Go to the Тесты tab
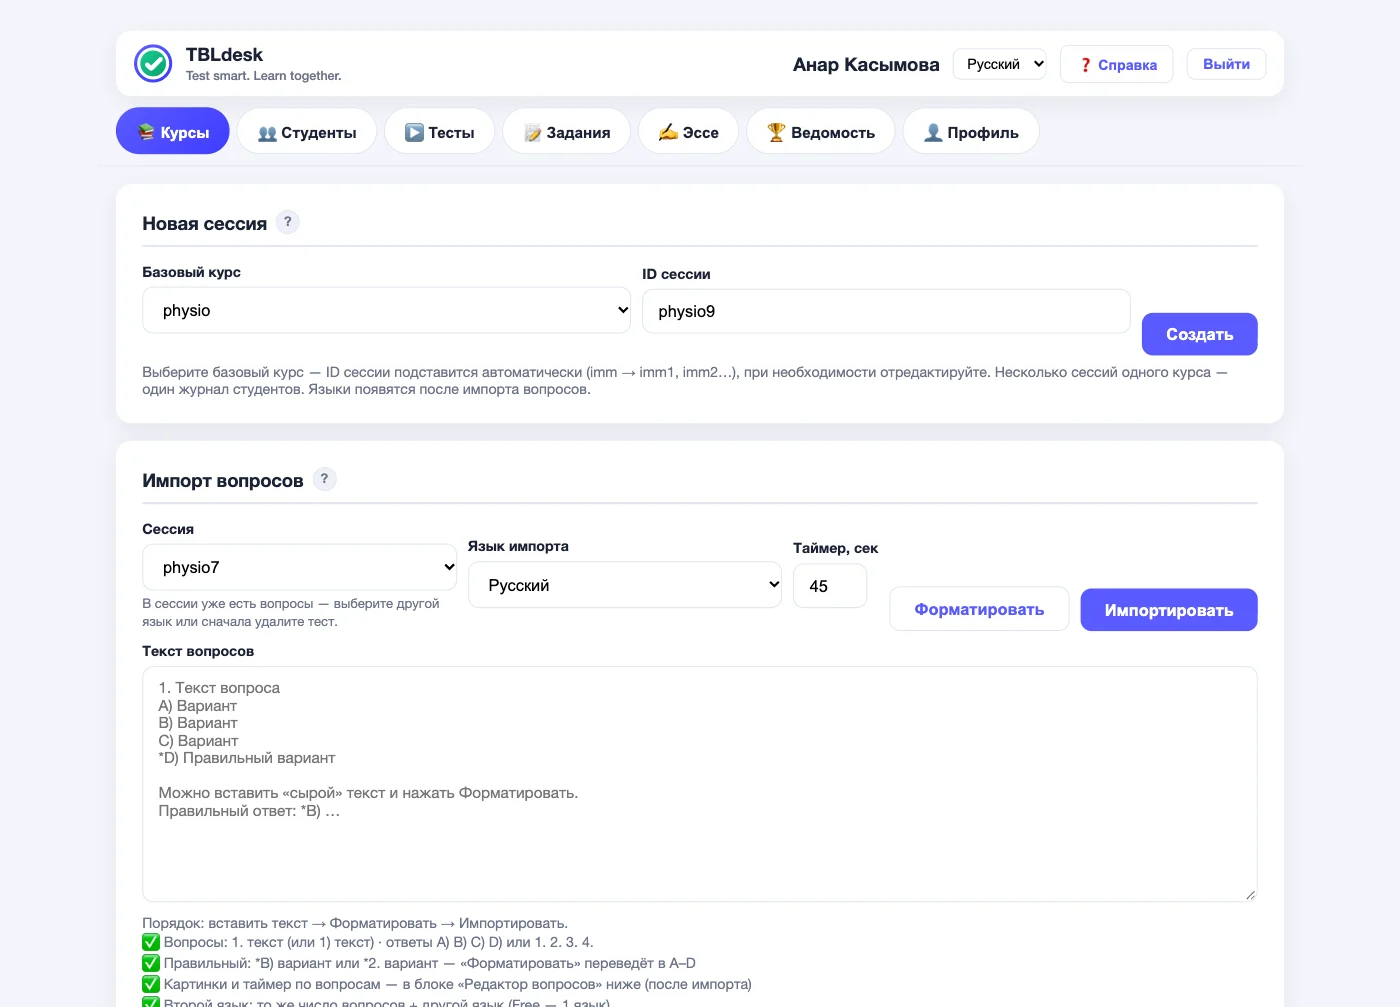Viewport: 1400px width, 1007px height. (440, 131)
